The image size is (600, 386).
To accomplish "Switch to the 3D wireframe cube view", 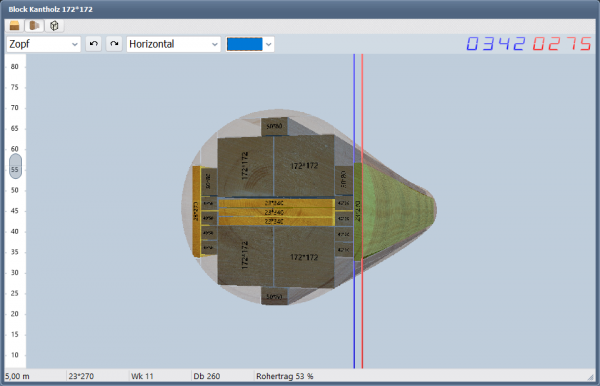I will tap(54, 26).
